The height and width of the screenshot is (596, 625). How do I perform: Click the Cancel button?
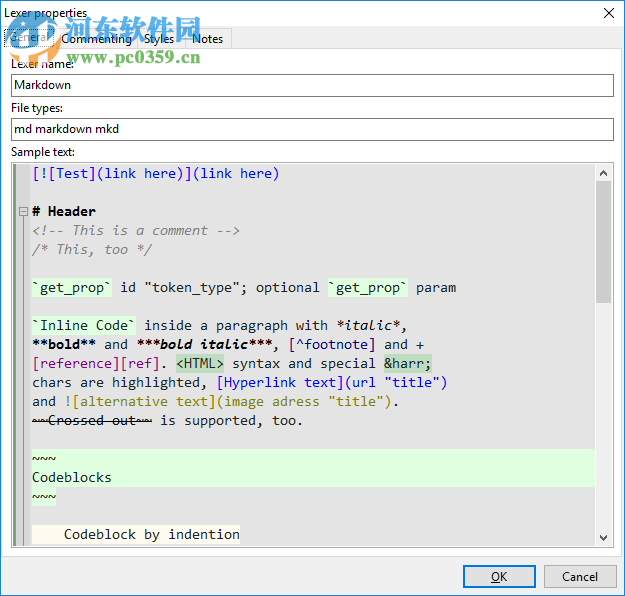(x=580, y=576)
